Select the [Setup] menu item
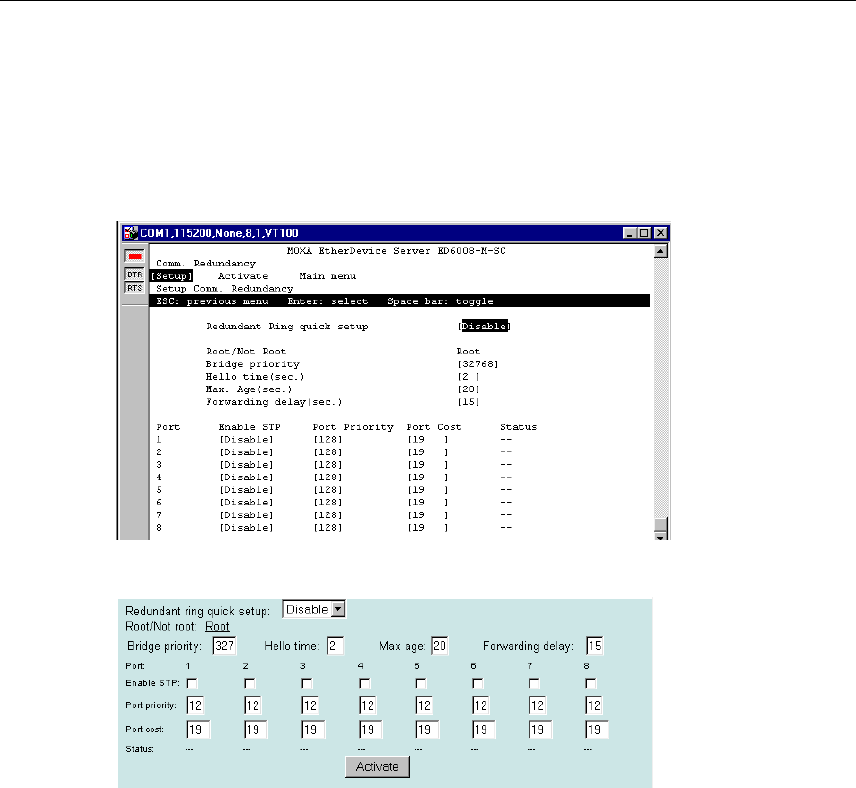The height and width of the screenshot is (788, 856). [171, 276]
